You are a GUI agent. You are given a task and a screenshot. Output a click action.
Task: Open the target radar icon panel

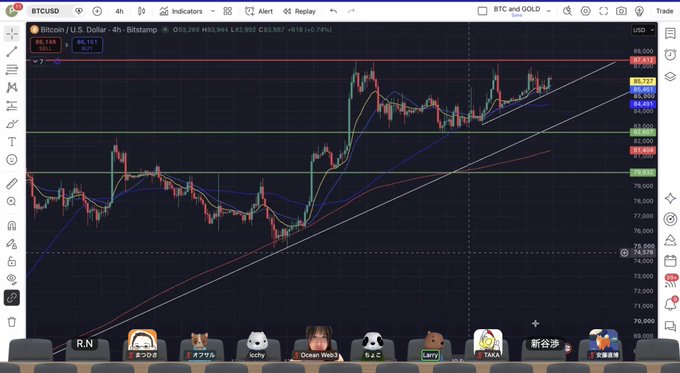[x=670, y=219]
